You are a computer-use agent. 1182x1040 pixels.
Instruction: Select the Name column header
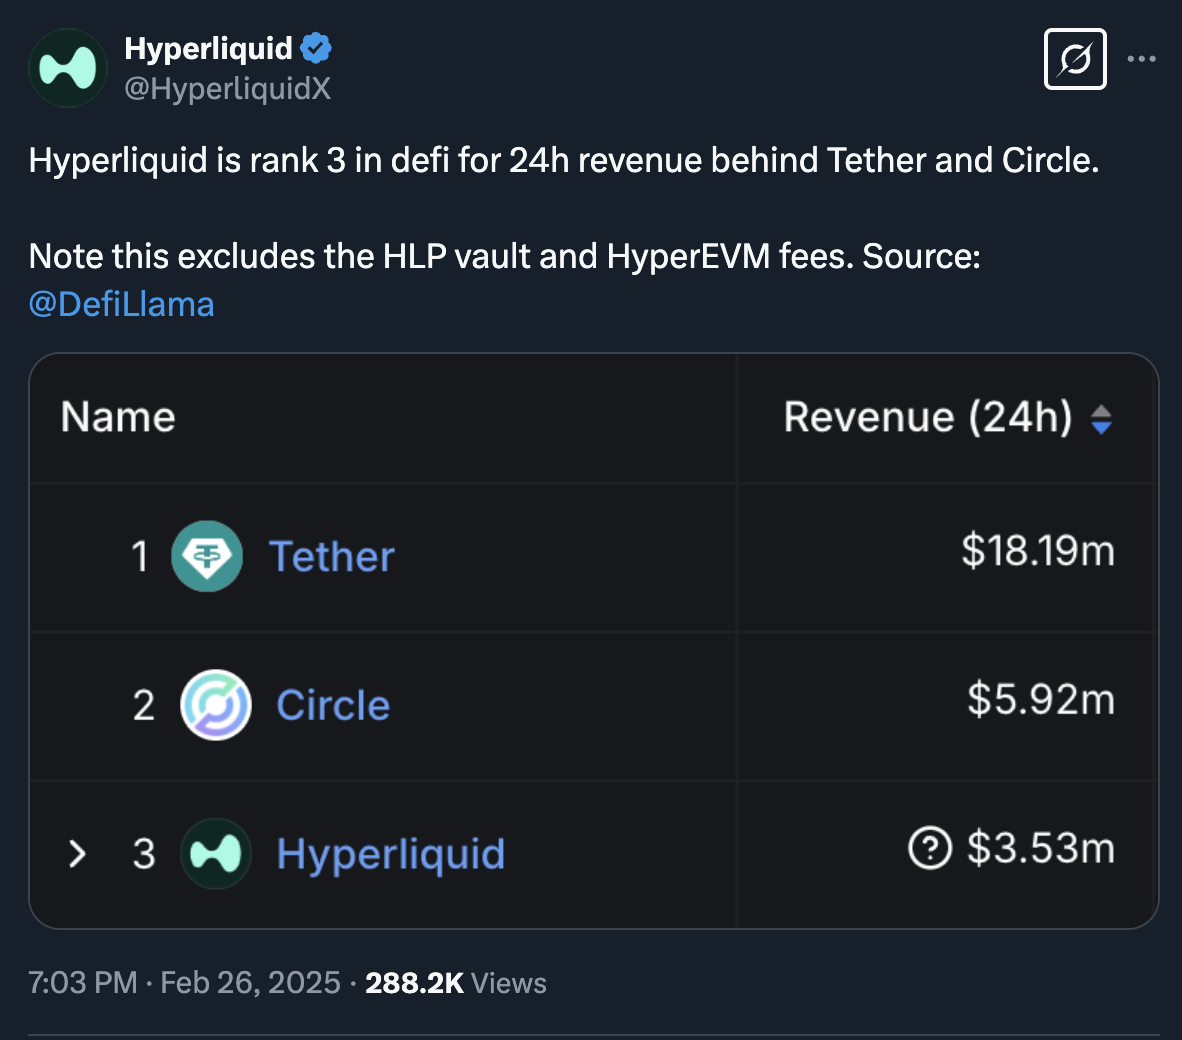pyautogui.click(x=117, y=417)
